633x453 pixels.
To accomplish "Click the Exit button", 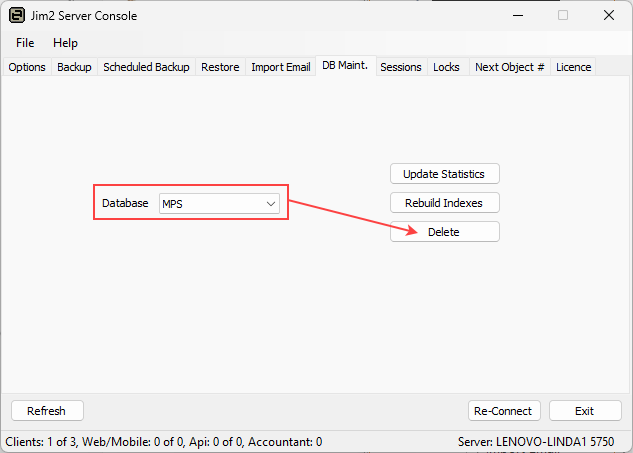I will click(585, 411).
